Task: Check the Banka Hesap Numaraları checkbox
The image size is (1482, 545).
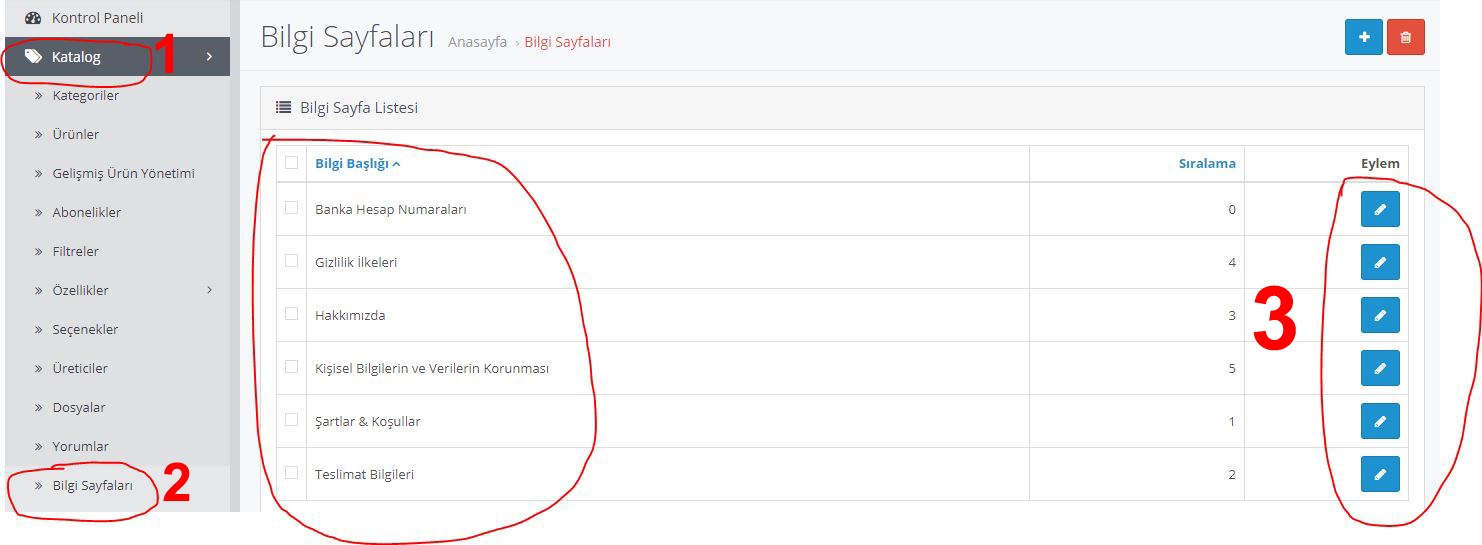Action: pos(292,208)
